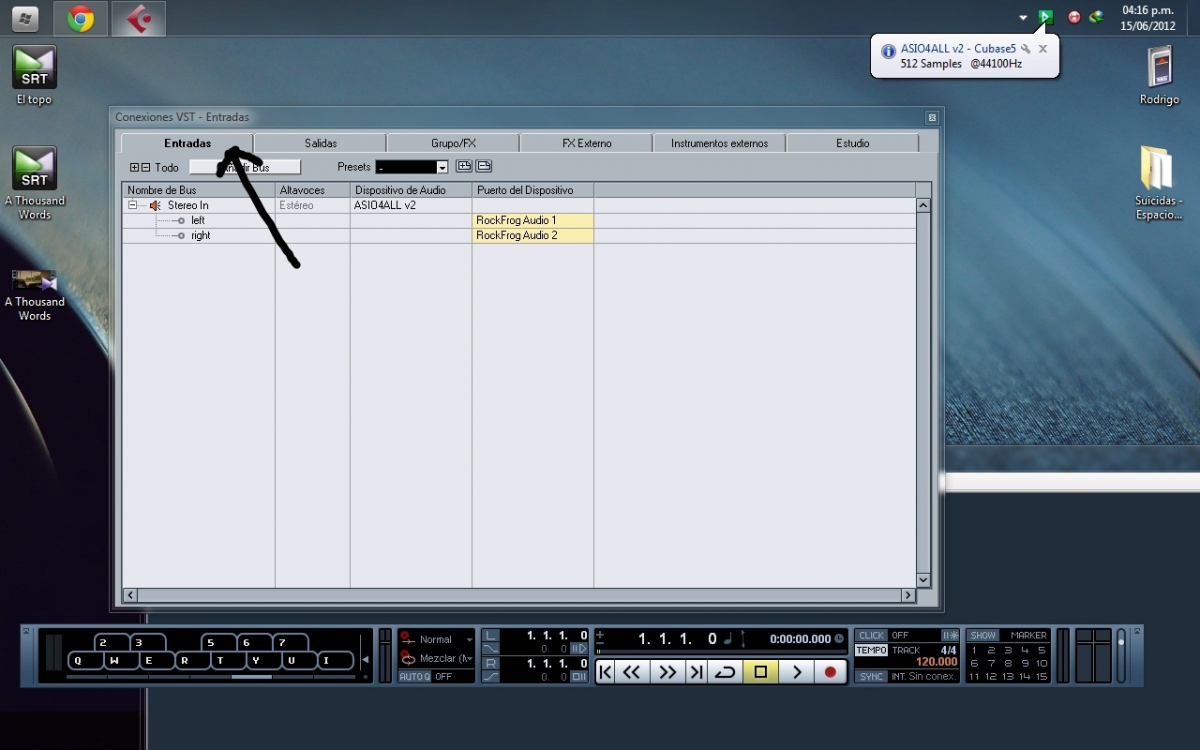Go to project start in transport
The width and height of the screenshot is (1200, 750).
(605, 672)
